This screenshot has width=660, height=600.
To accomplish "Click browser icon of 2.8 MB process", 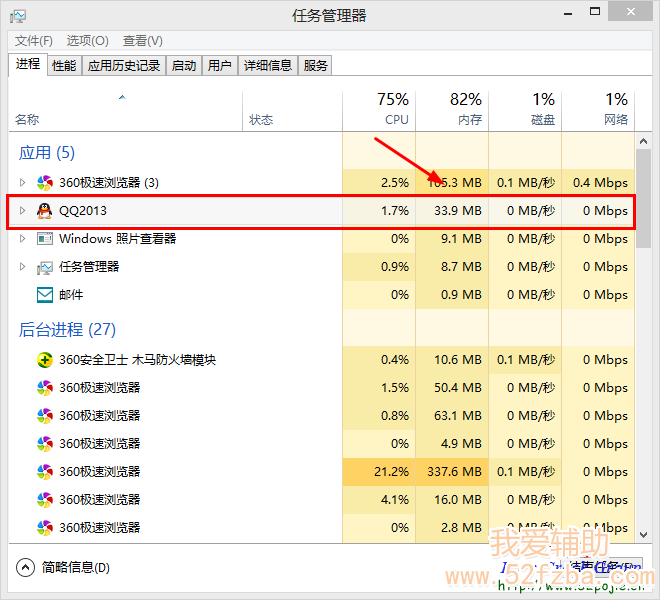I will pyautogui.click(x=45, y=528).
